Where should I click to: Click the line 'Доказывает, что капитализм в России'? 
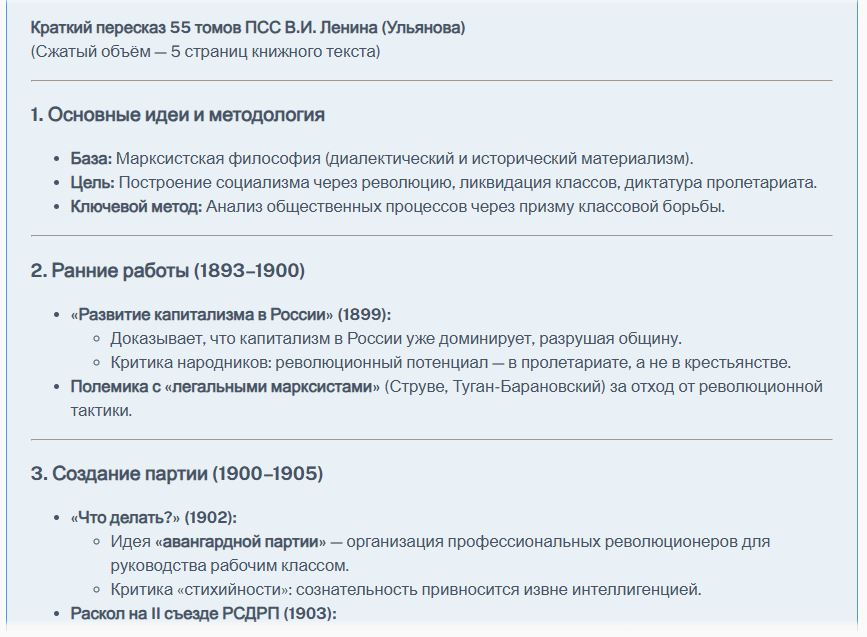coord(395,338)
